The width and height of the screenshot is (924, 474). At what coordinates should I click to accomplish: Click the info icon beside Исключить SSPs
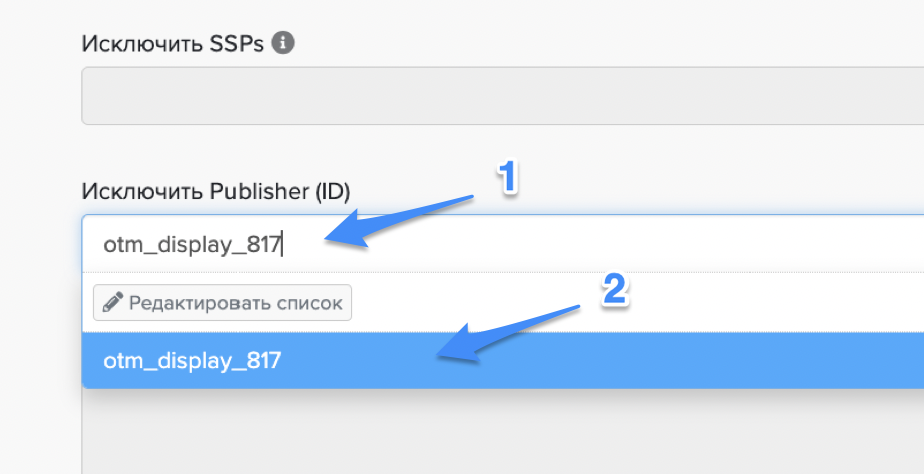283,44
